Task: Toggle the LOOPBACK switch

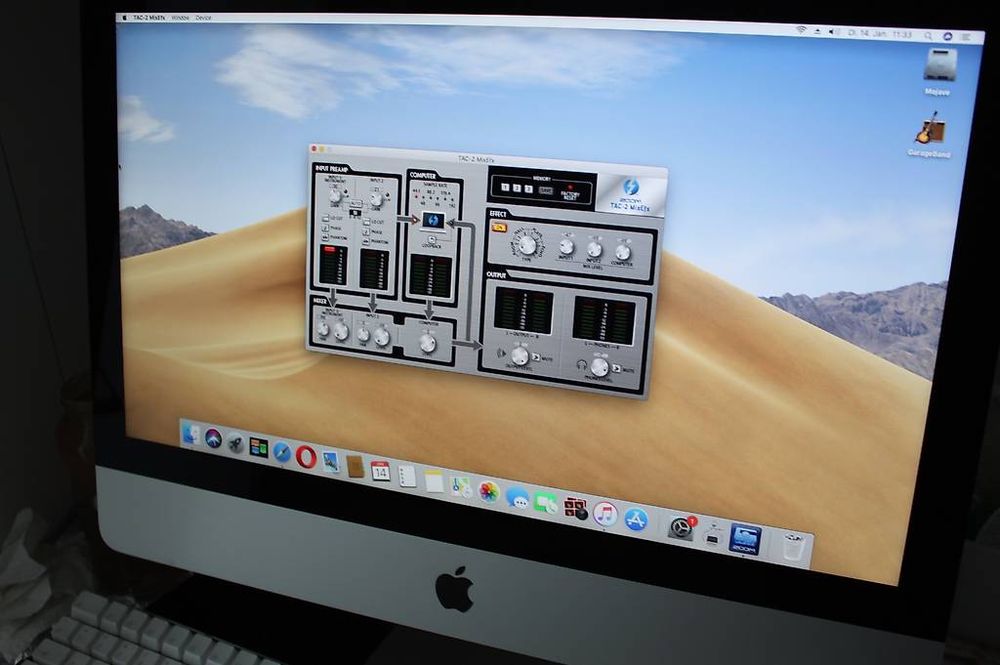Action: (x=432, y=239)
